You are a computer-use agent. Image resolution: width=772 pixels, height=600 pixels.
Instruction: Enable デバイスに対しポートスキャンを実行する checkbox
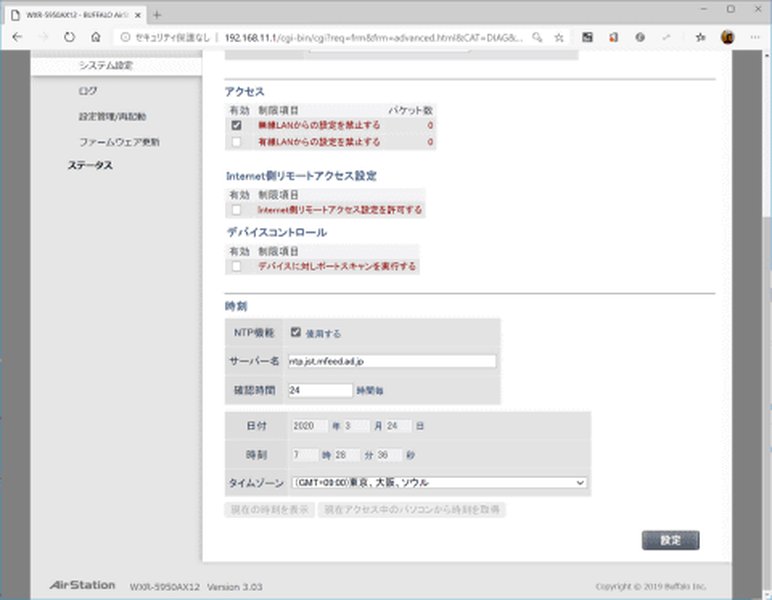pyautogui.click(x=236, y=266)
